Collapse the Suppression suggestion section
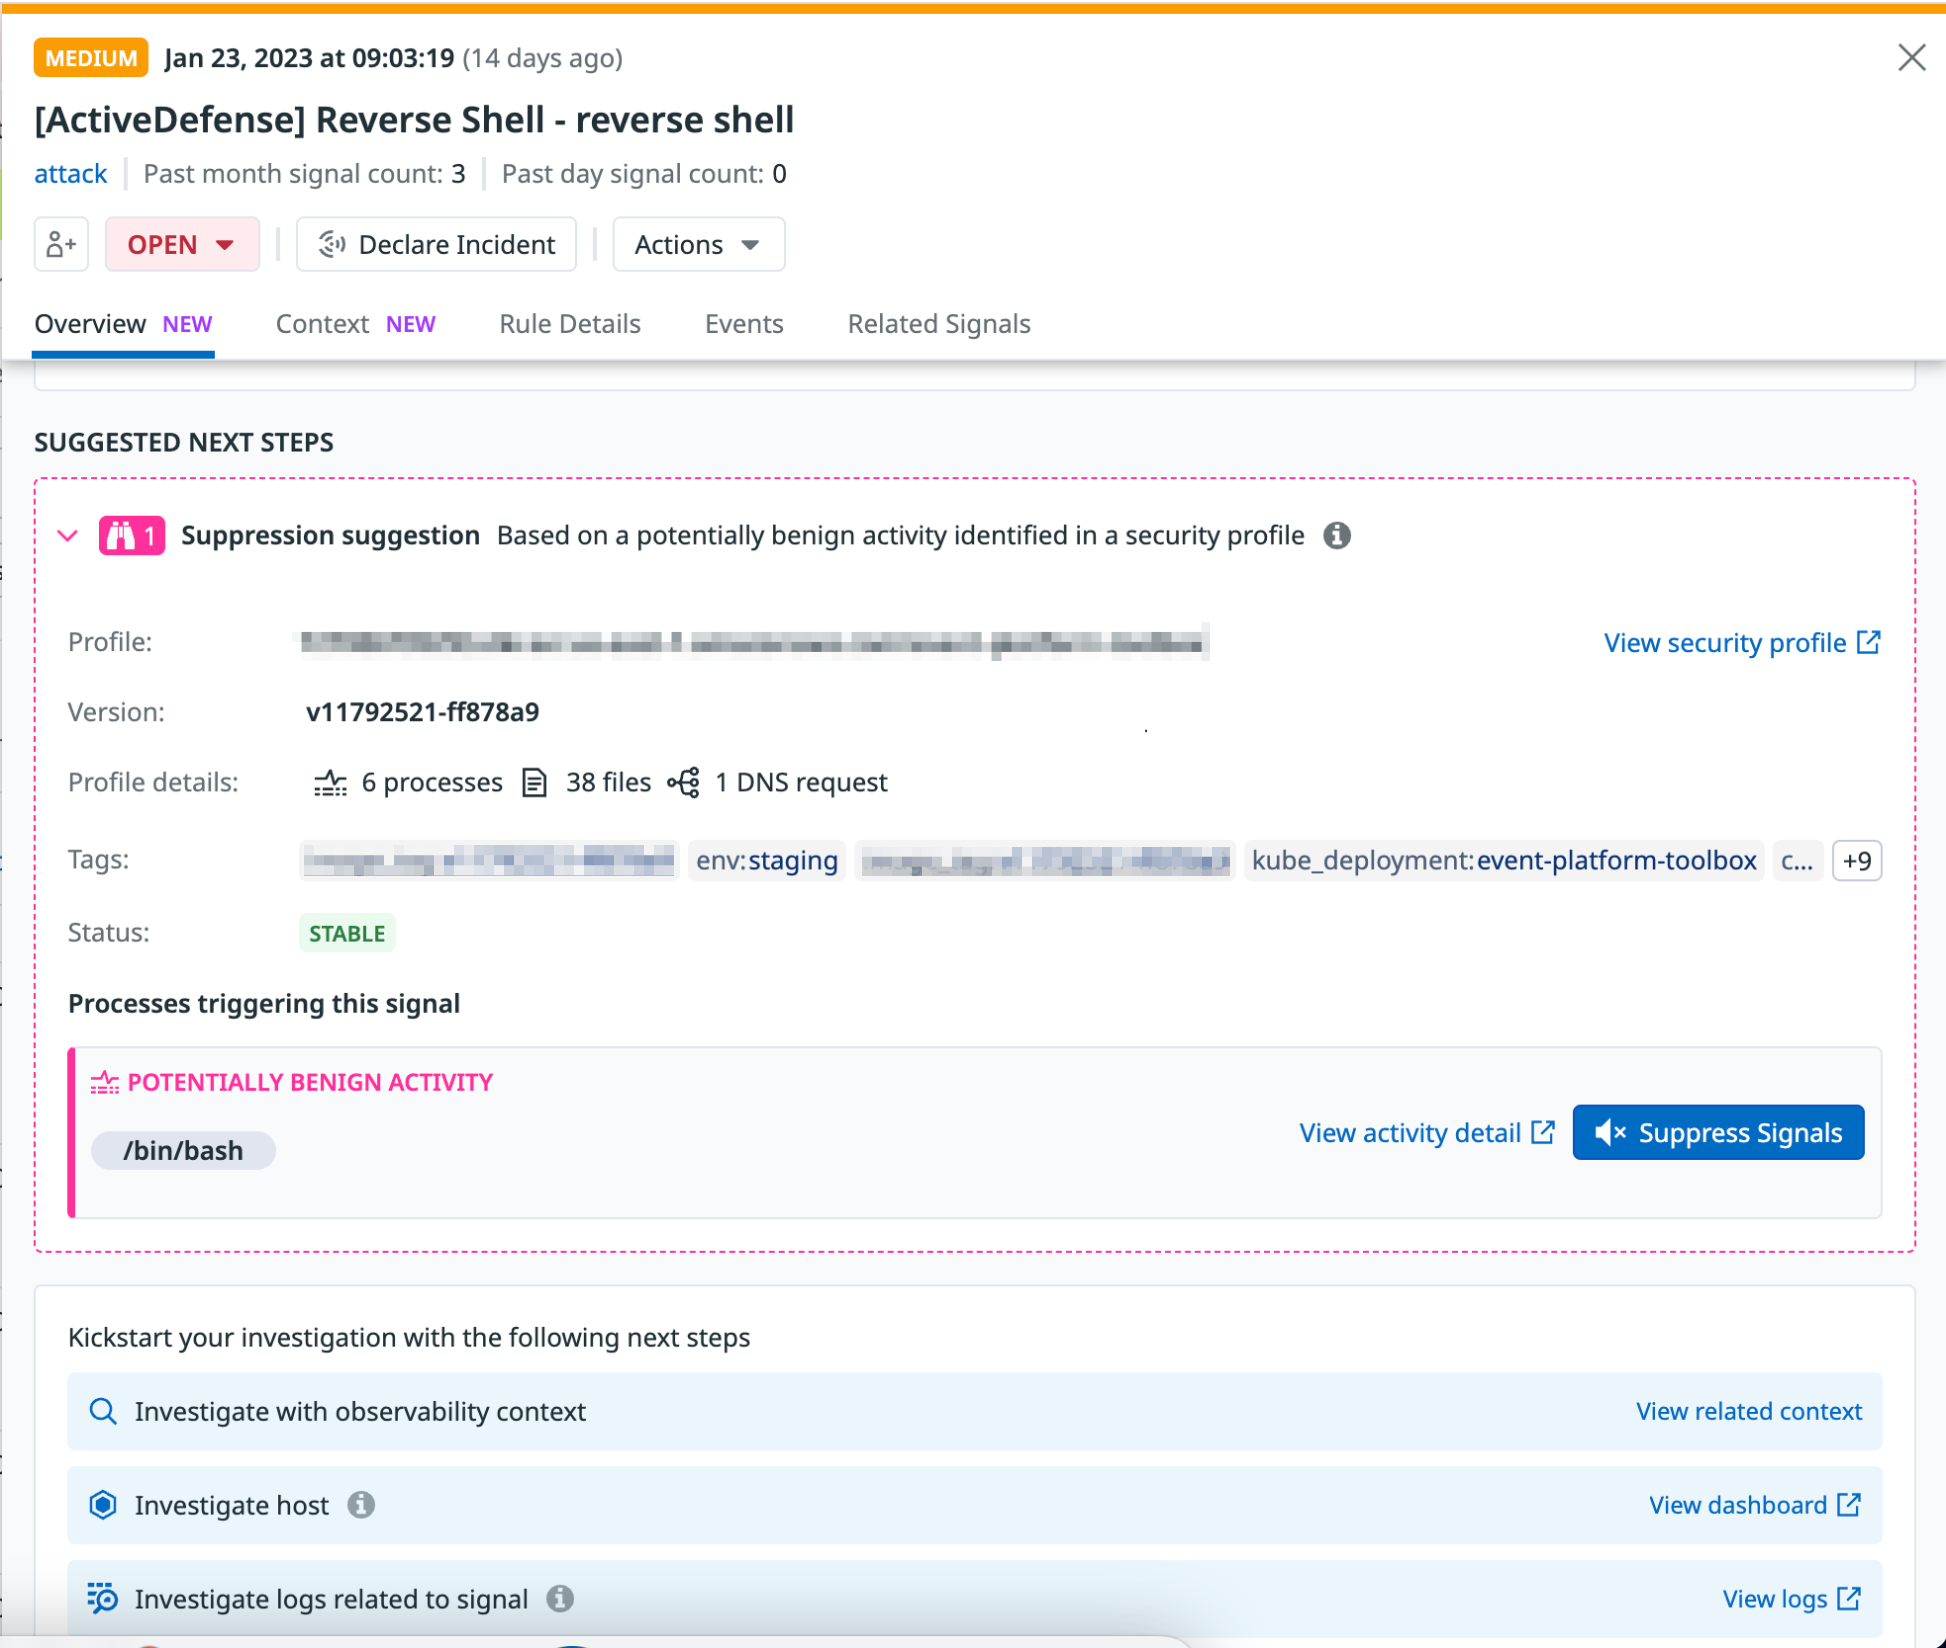 click(x=68, y=536)
